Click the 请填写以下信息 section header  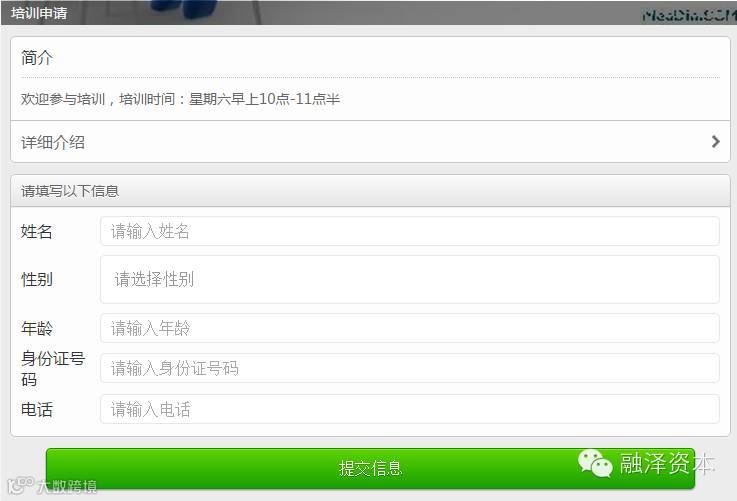pos(70,191)
